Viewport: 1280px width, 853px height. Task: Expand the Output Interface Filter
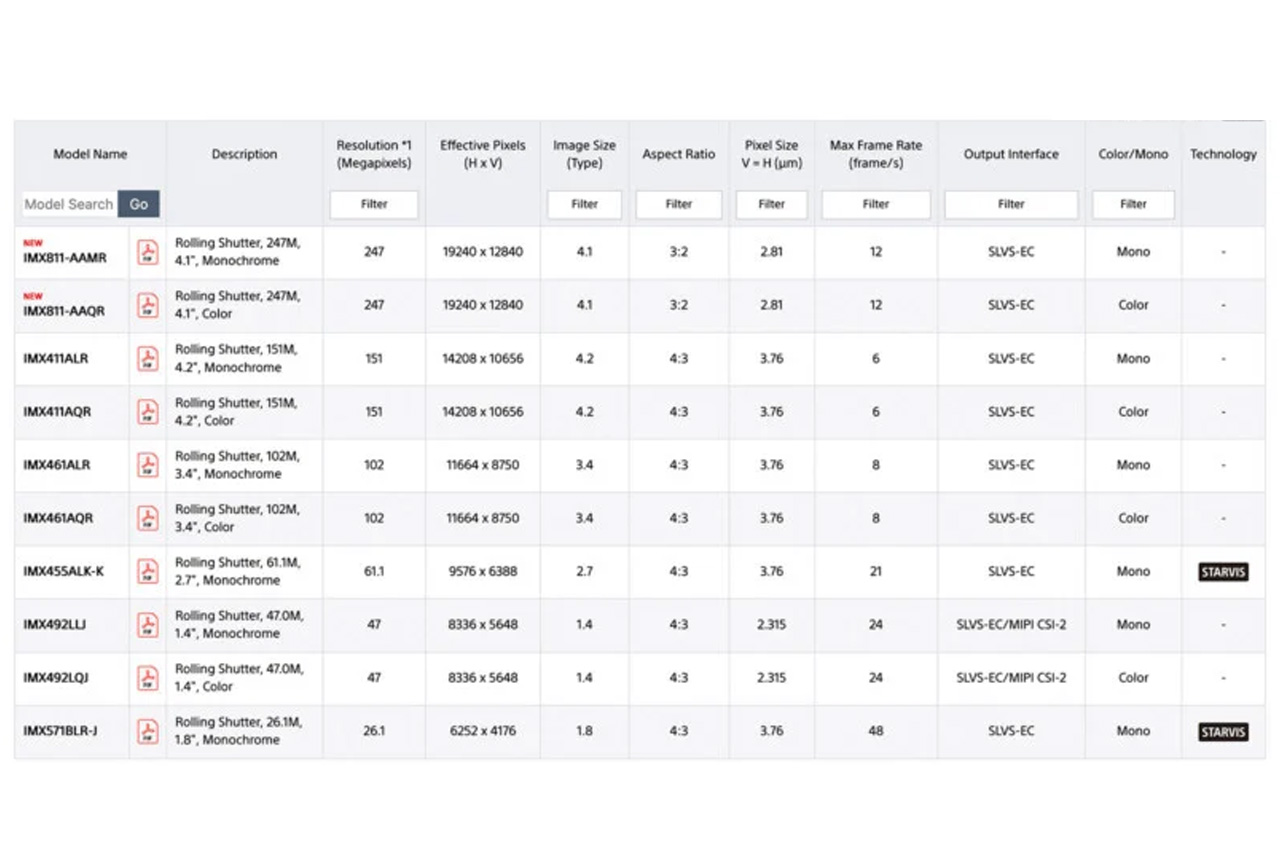(1011, 204)
